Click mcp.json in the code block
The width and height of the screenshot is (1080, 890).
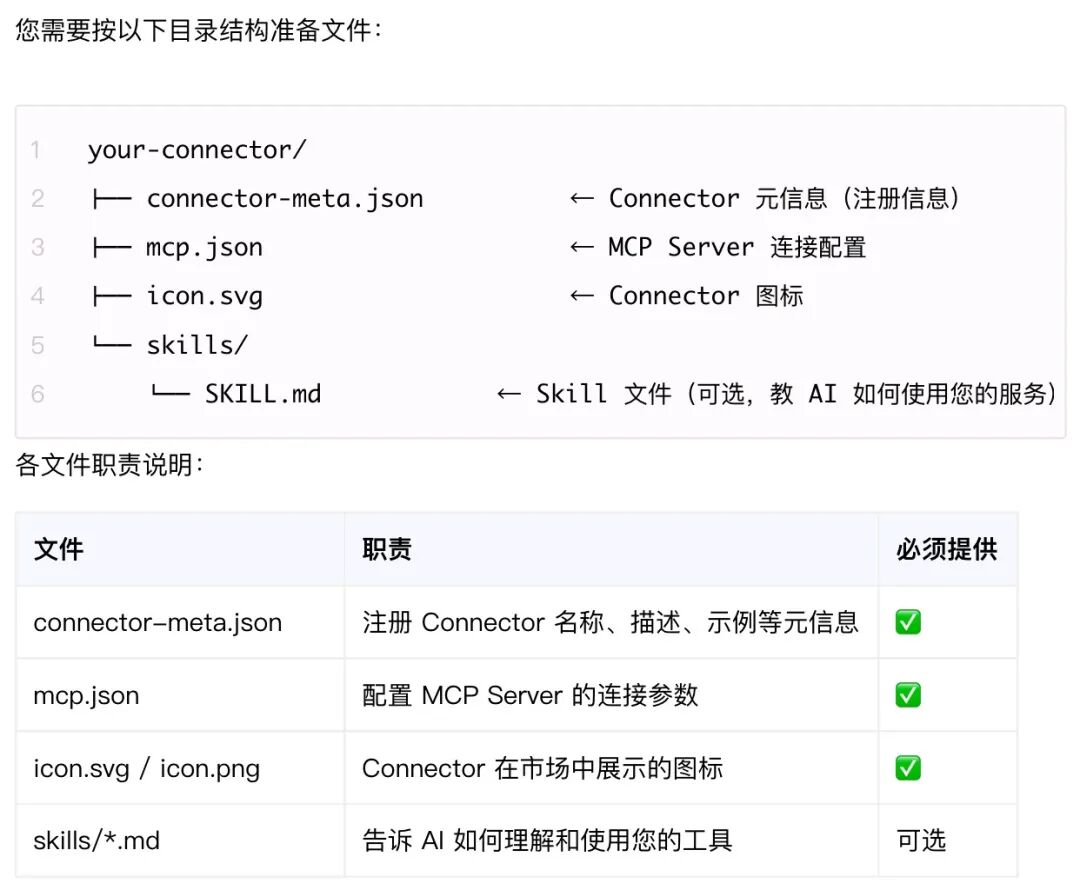point(205,247)
